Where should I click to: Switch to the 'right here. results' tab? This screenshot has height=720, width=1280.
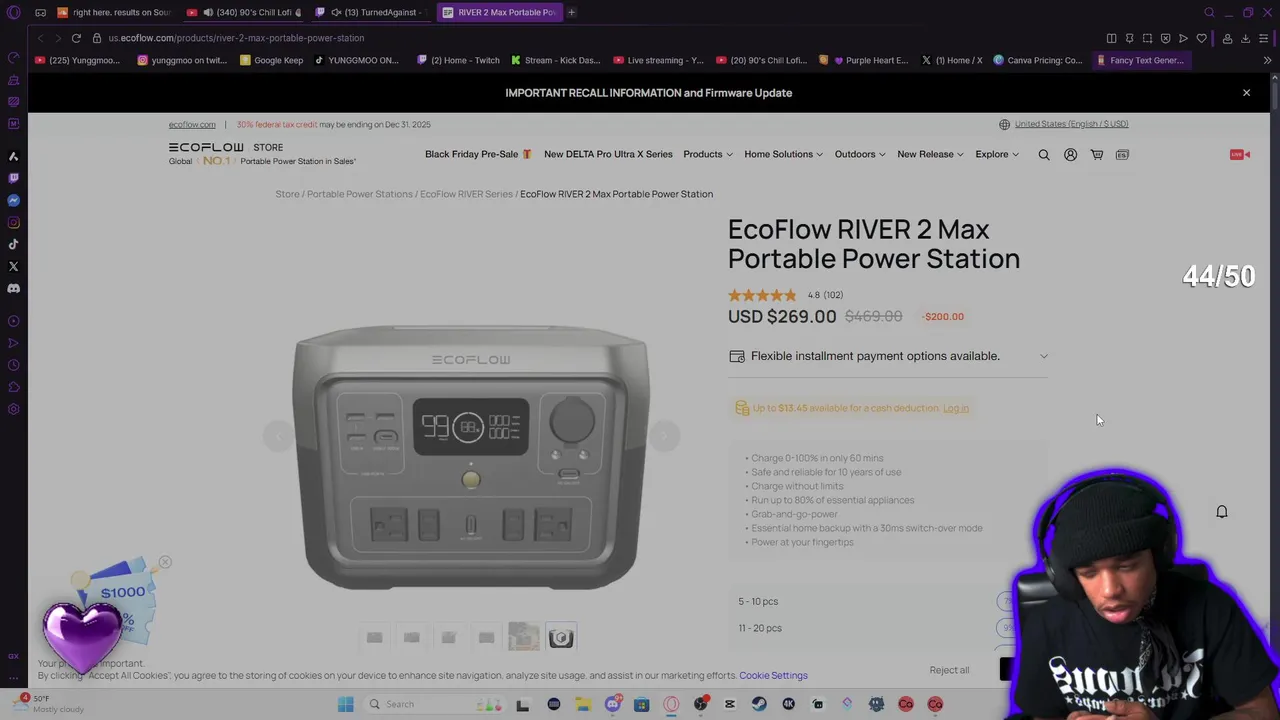pyautogui.click(x=115, y=12)
